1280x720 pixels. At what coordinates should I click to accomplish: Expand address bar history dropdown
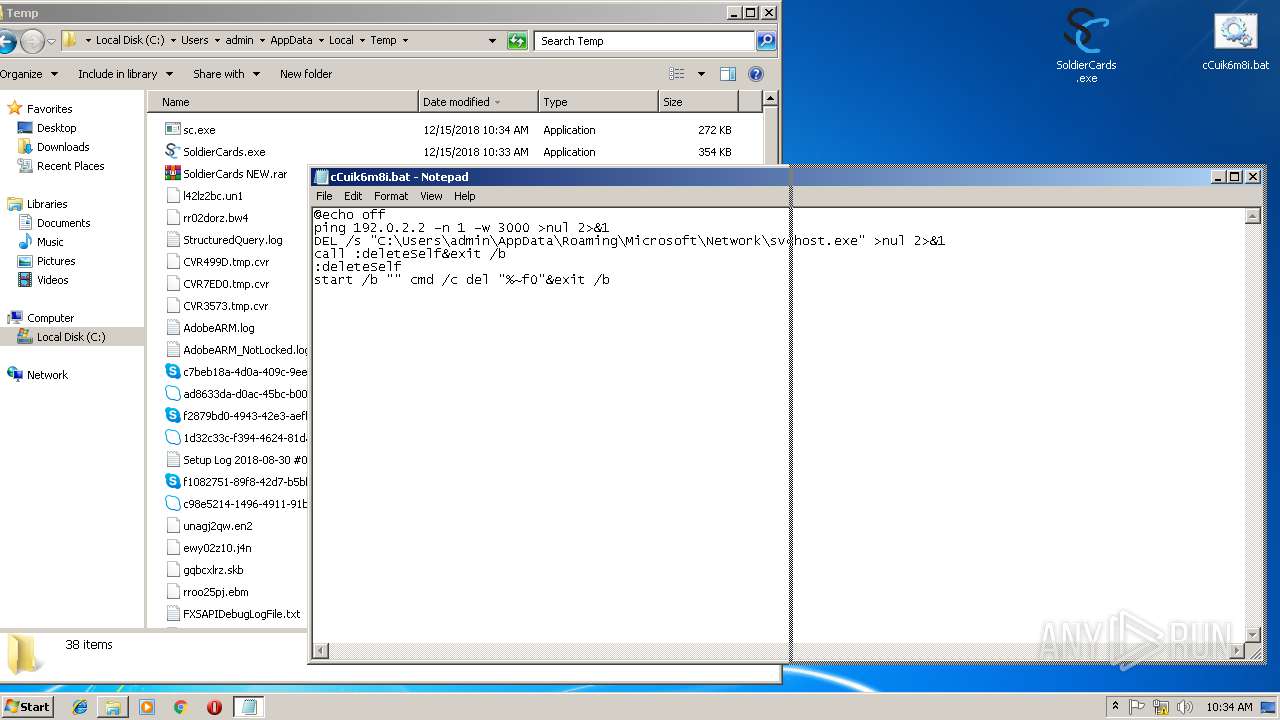[492, 41]
